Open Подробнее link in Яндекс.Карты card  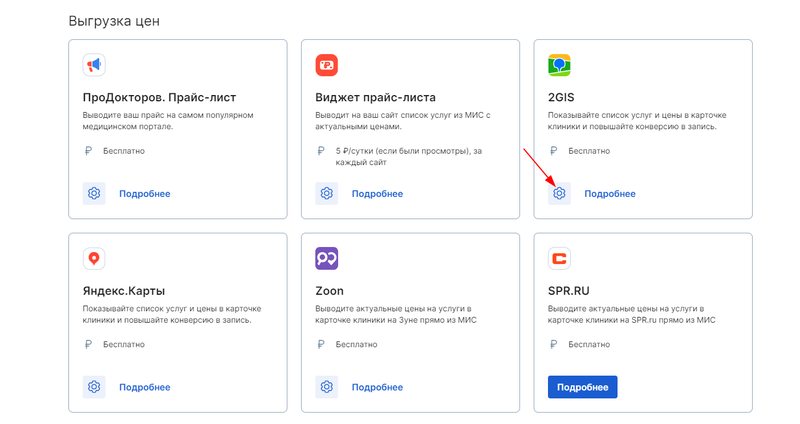tap(145, 387)
